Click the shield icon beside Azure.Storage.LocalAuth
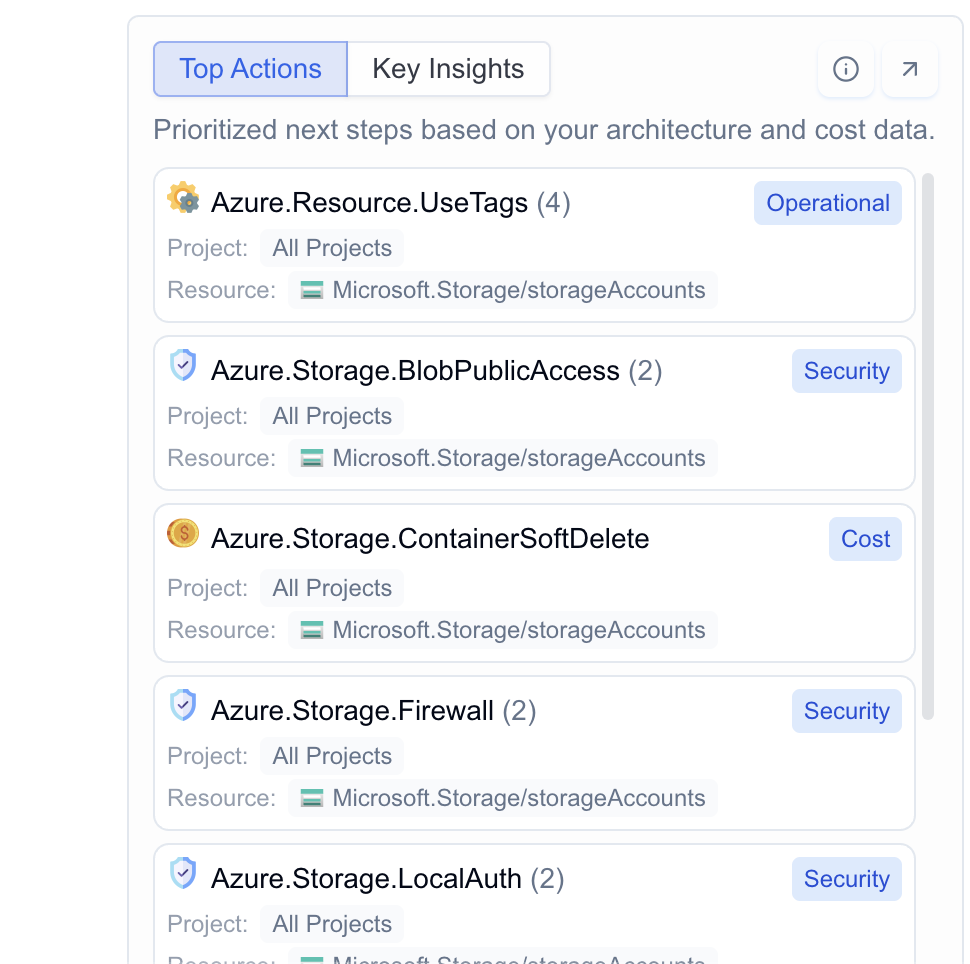This screenshot has height=964, width=970. (183, 873)
